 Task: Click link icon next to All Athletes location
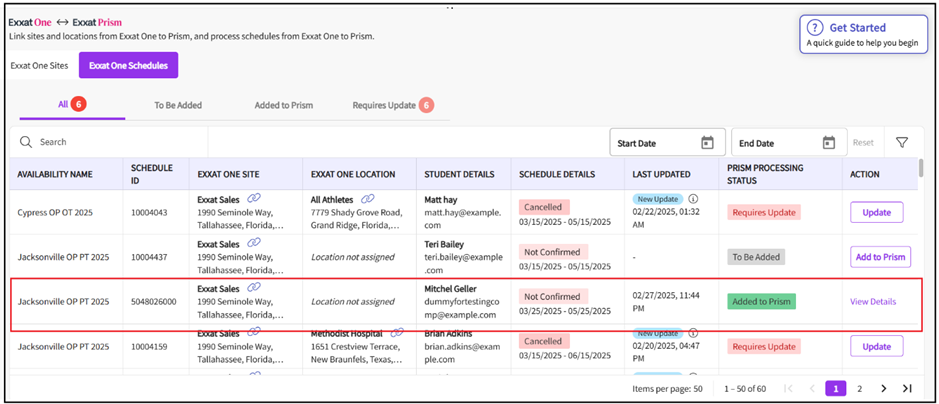click(x=368, y=200)
